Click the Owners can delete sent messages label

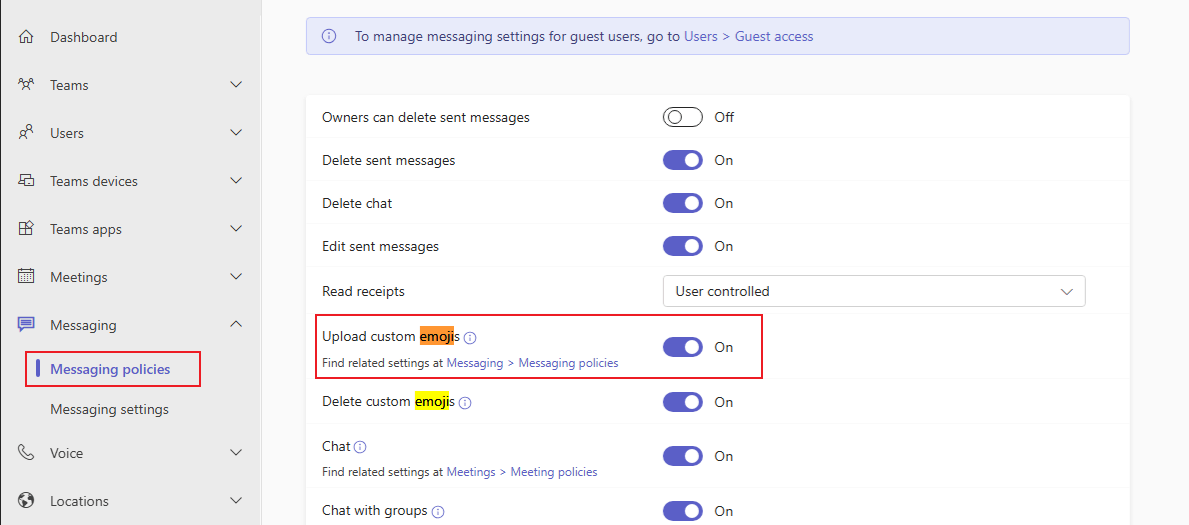pos(425,118)
